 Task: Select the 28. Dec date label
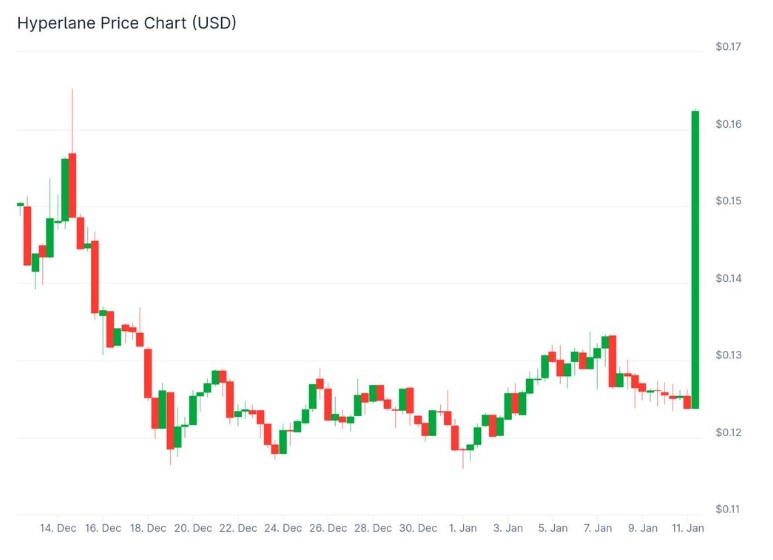373,528
